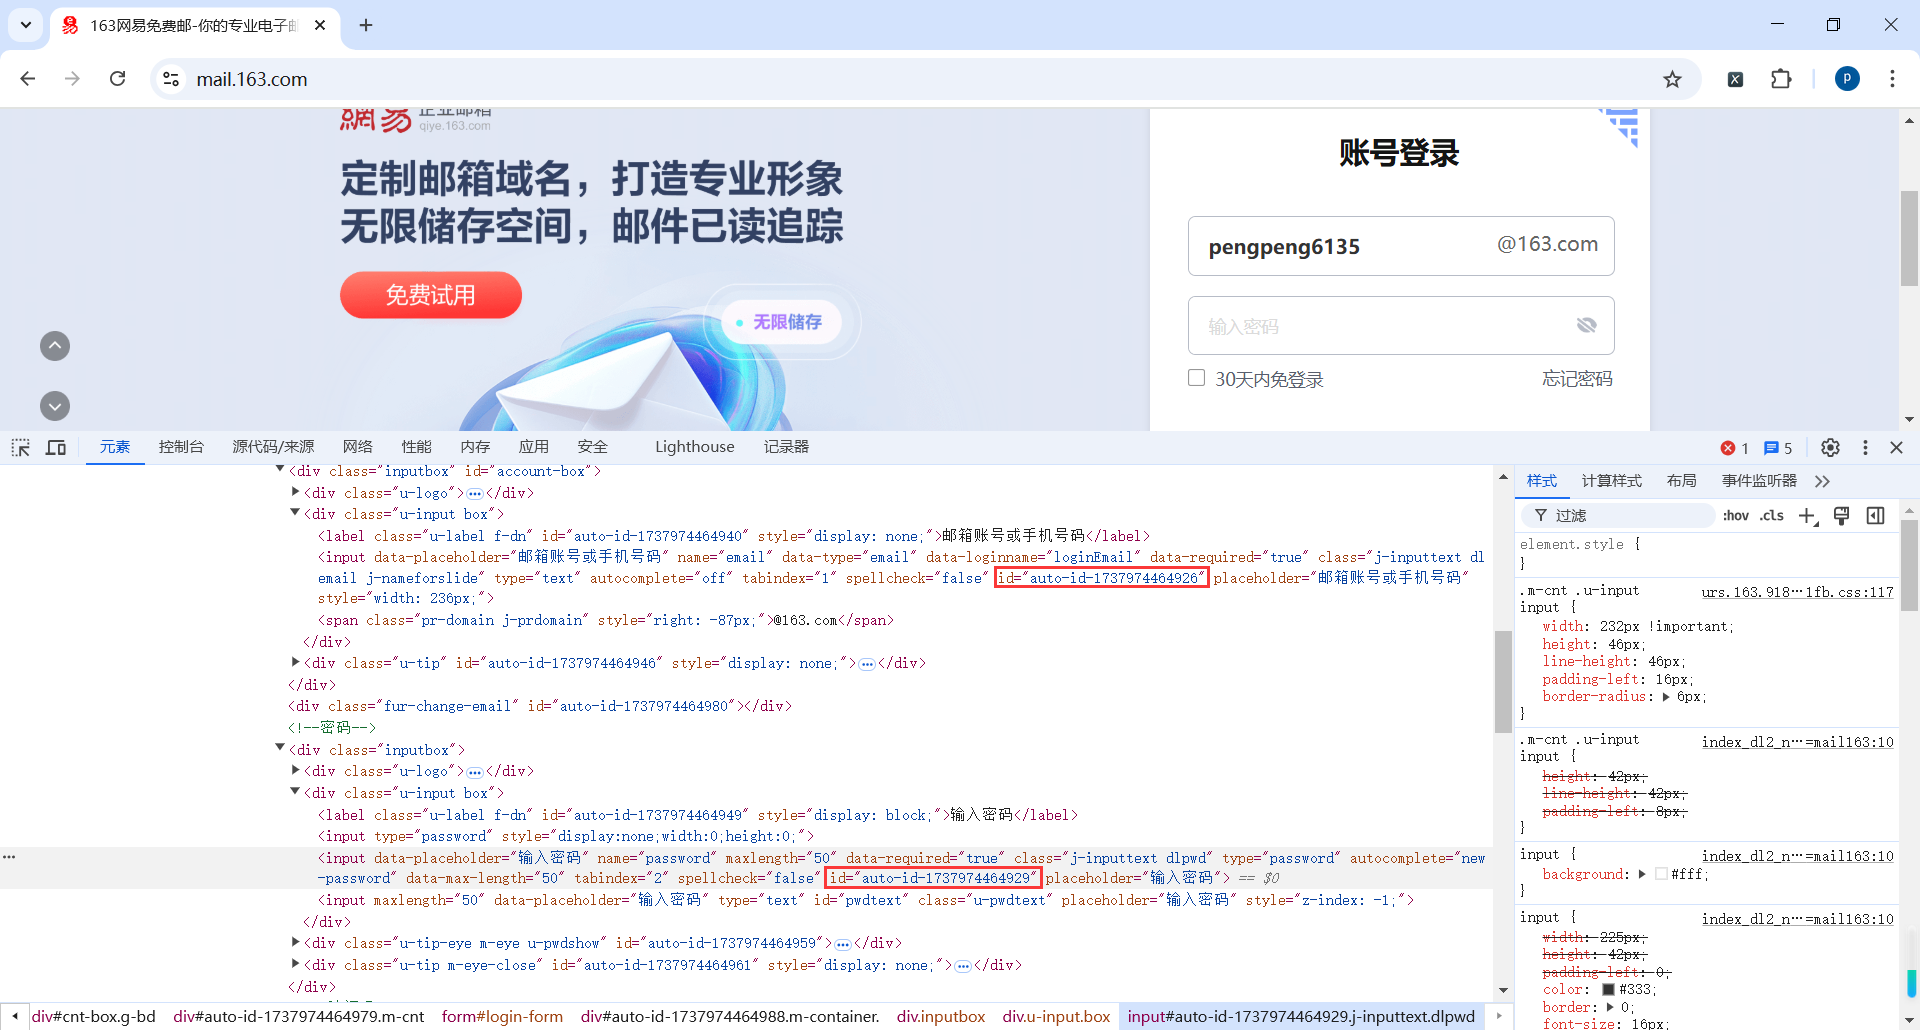
Task: Open the rendering paintbrush icon in Styles
Action: tap(1841, 516)
